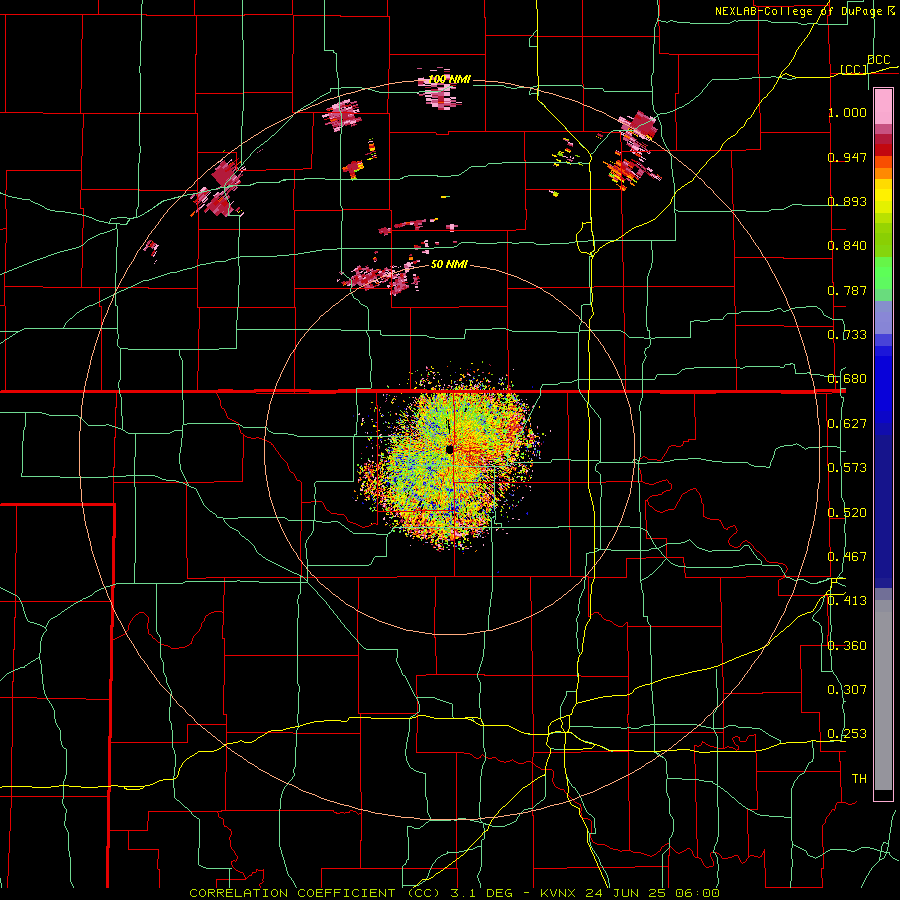Click the 0.307 scale value

pos(847,690)
